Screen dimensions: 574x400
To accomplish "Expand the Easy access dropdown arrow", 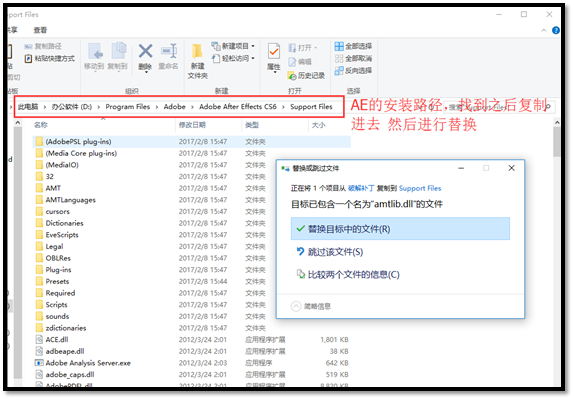I will pyautogui.click(x=253, y=58).
